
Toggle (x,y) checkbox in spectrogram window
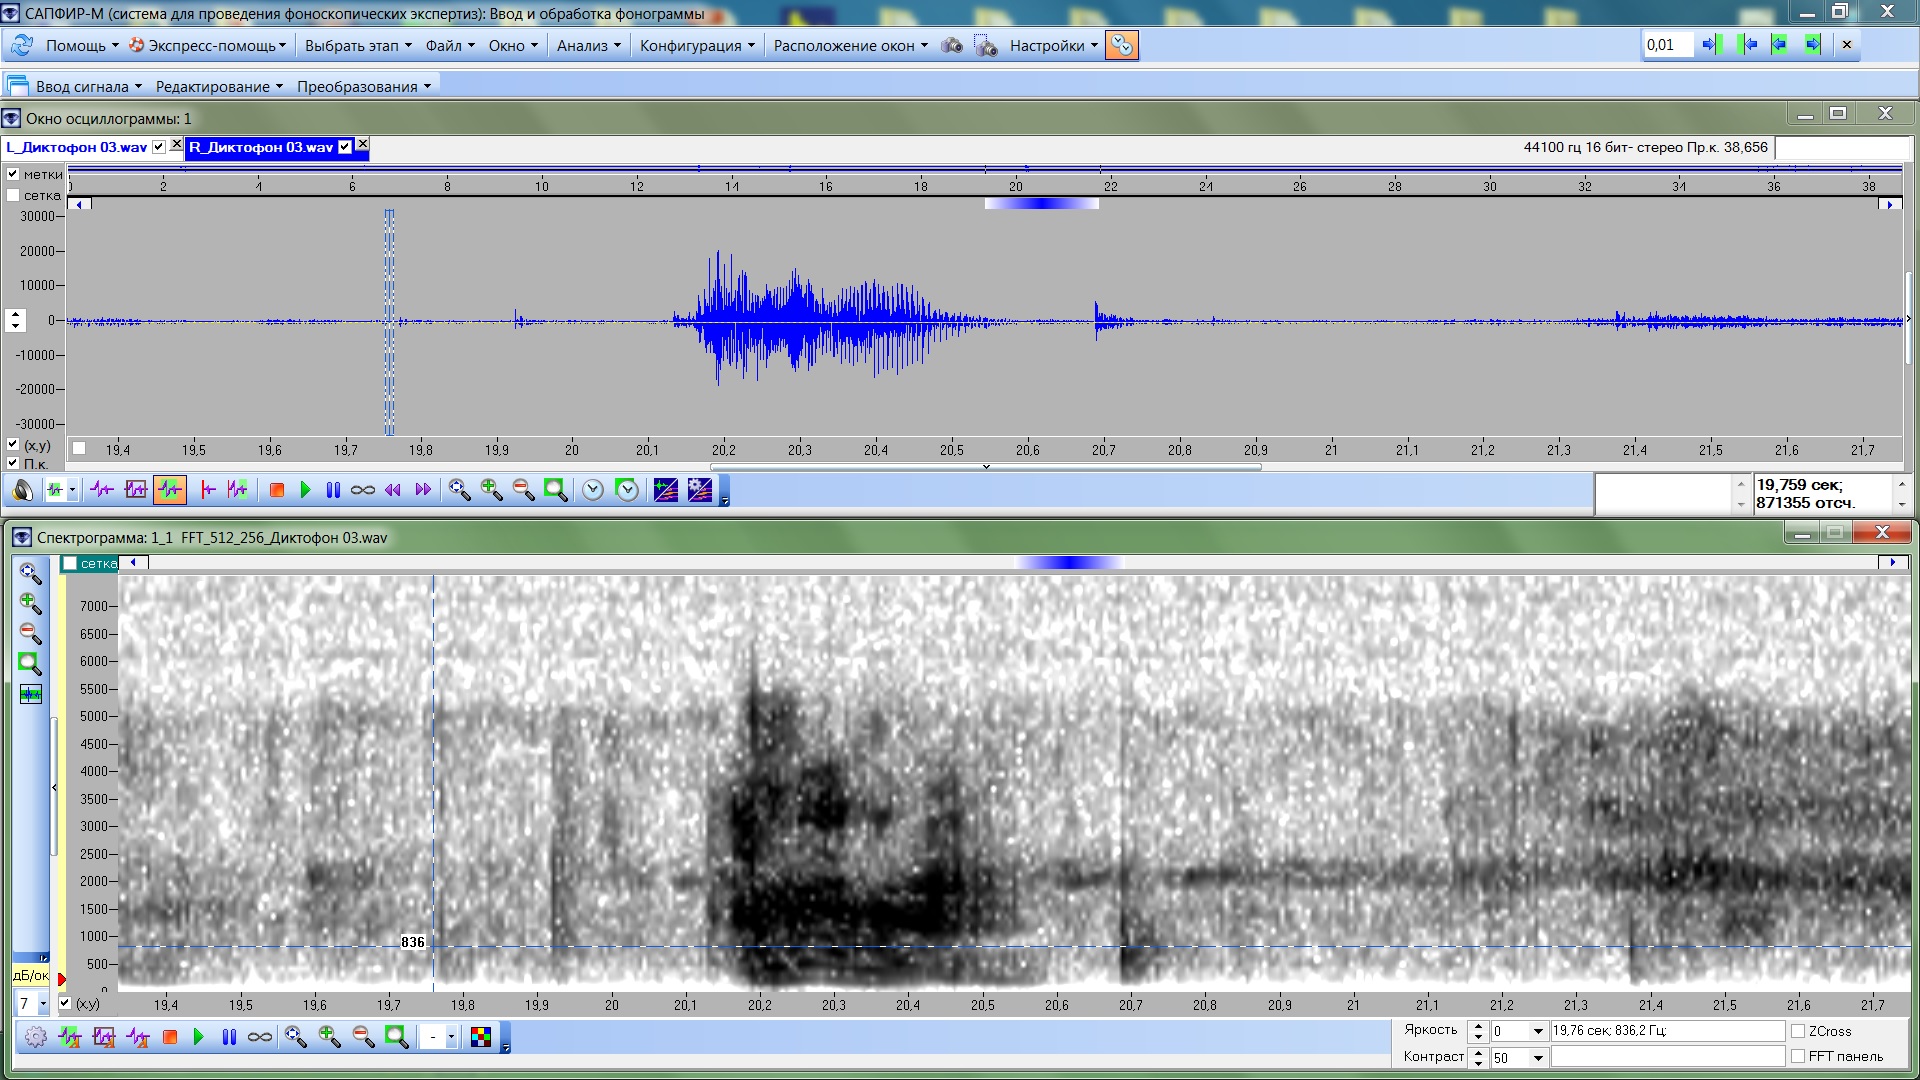(x=65, y=1003)
